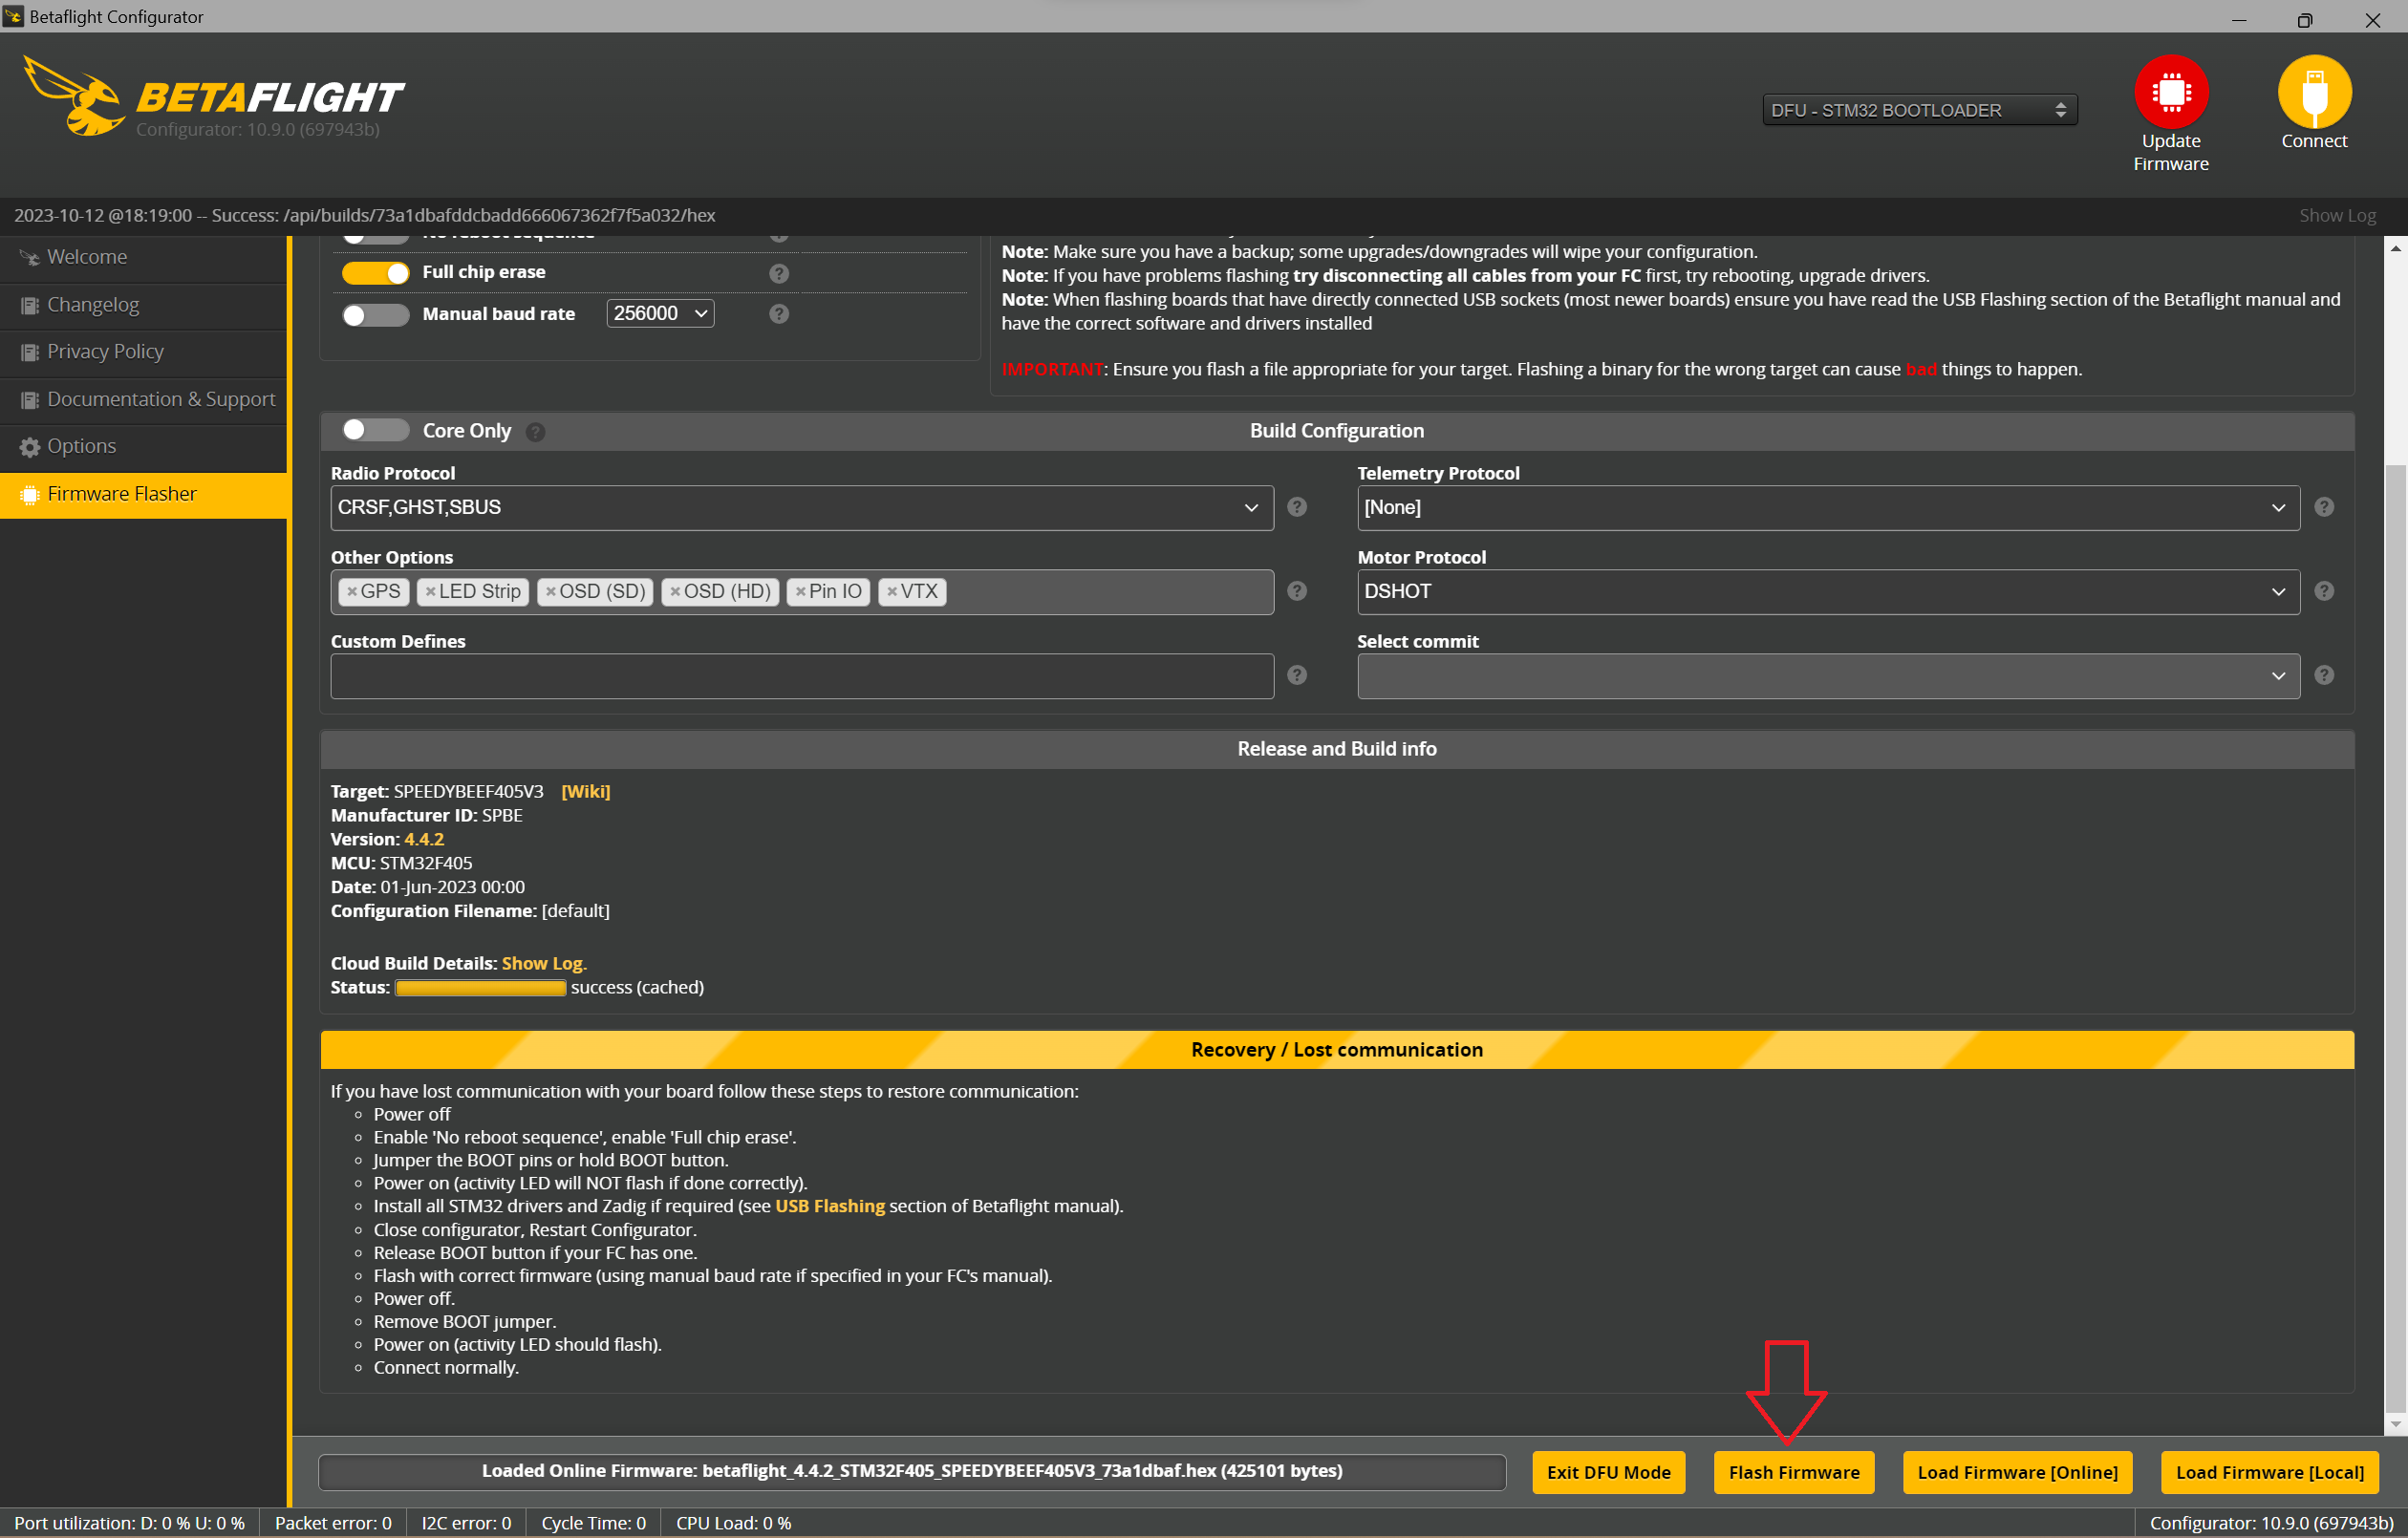Remove the OSD (HD) option tag
Screen dimensions: 2408x1538
[675, 592]
